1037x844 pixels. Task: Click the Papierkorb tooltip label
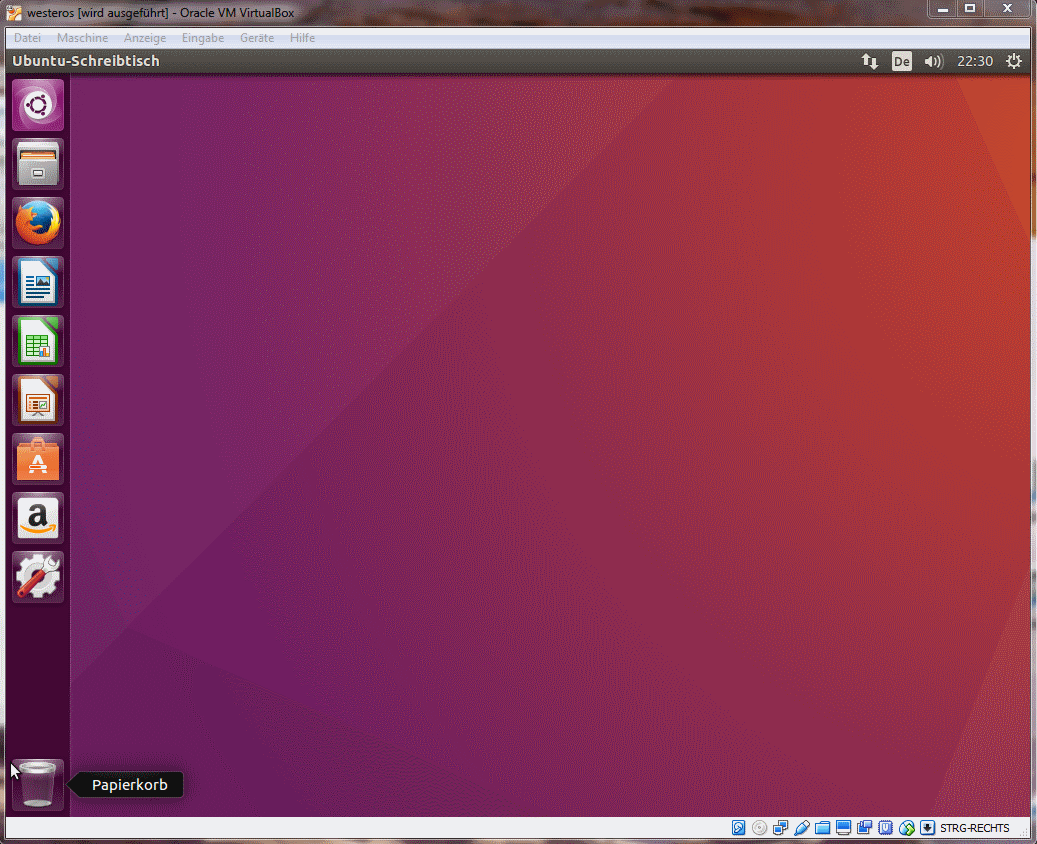[130, 785]
